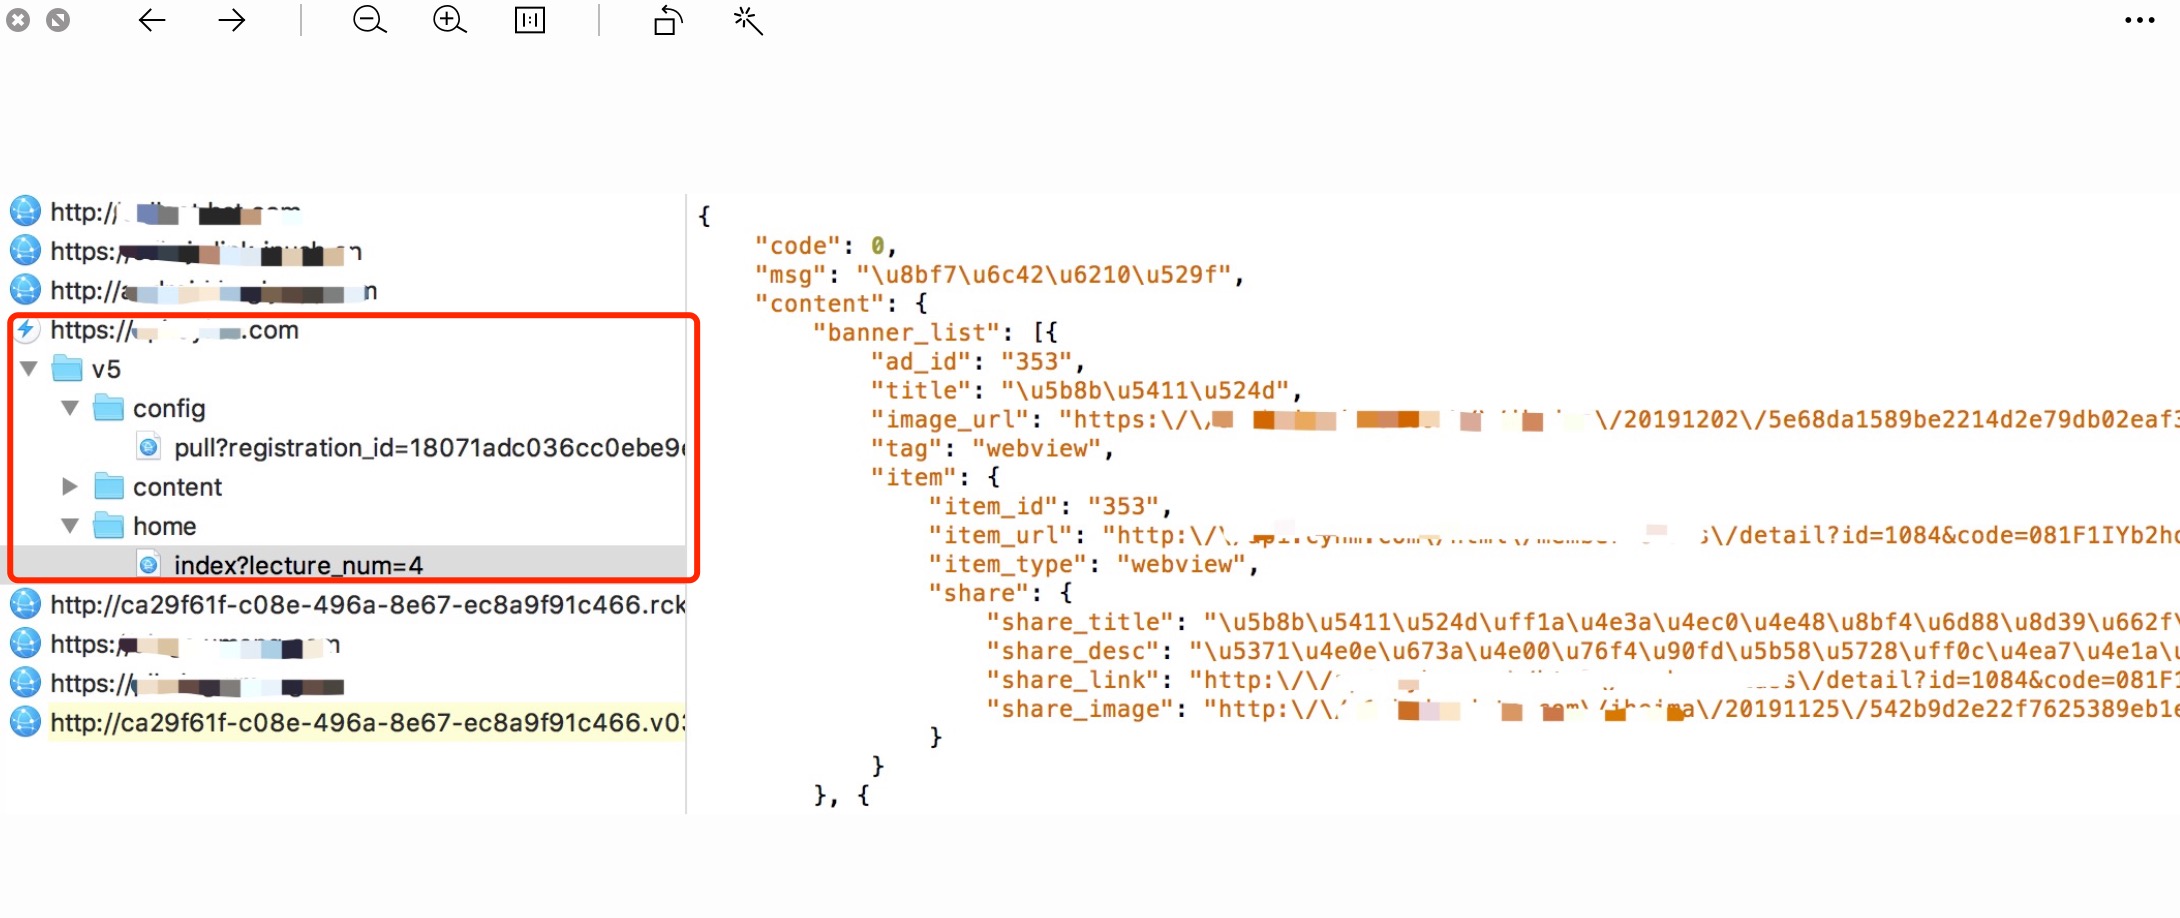Select the v5 folder icon
2180x918 pixels.
(67, 369)
